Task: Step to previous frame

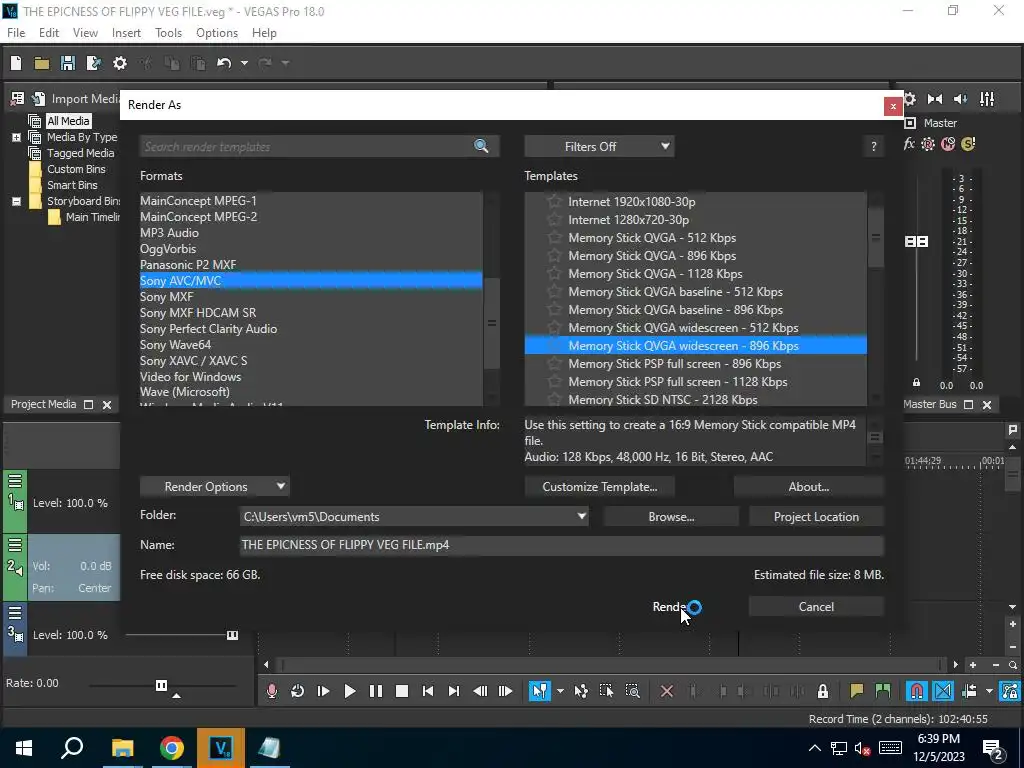Action: (480, 691)
